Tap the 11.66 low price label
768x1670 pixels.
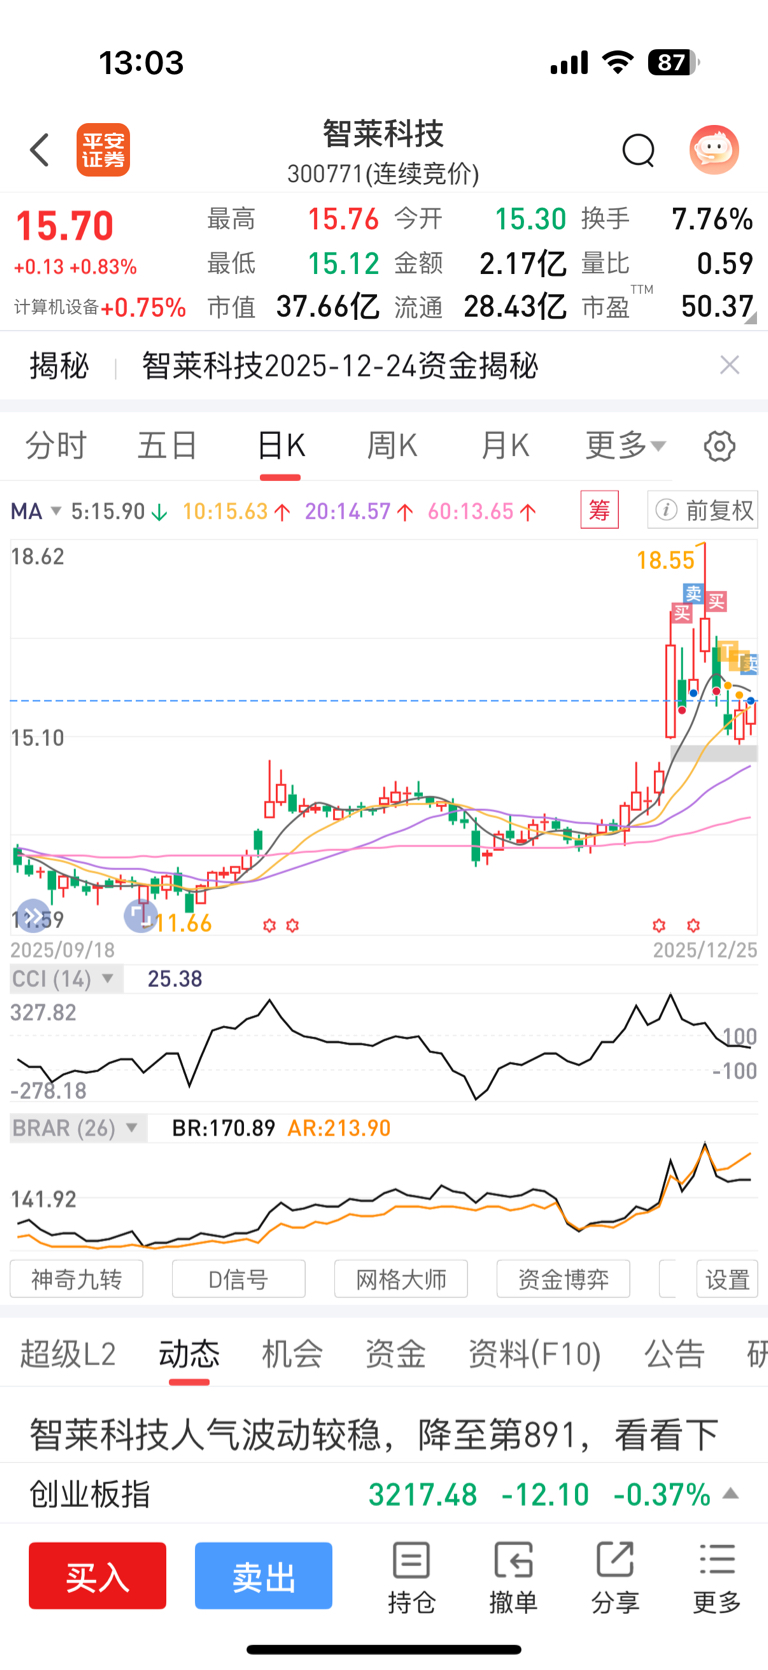(x=184, y=923)
